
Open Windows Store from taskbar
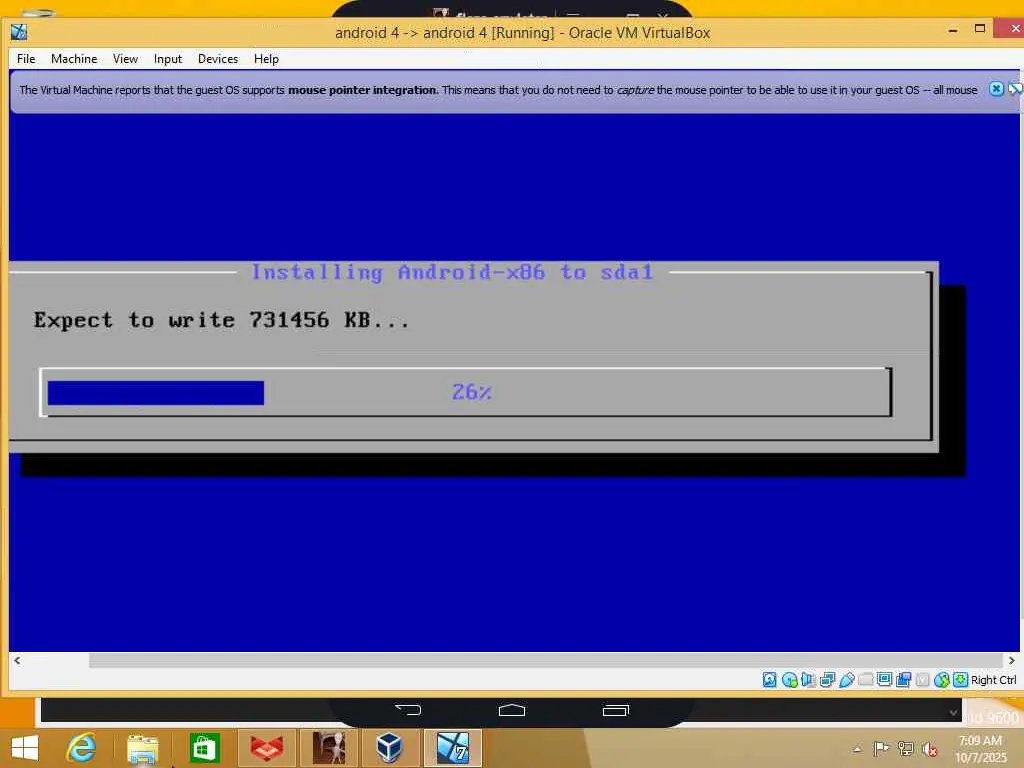click(204, 748)
